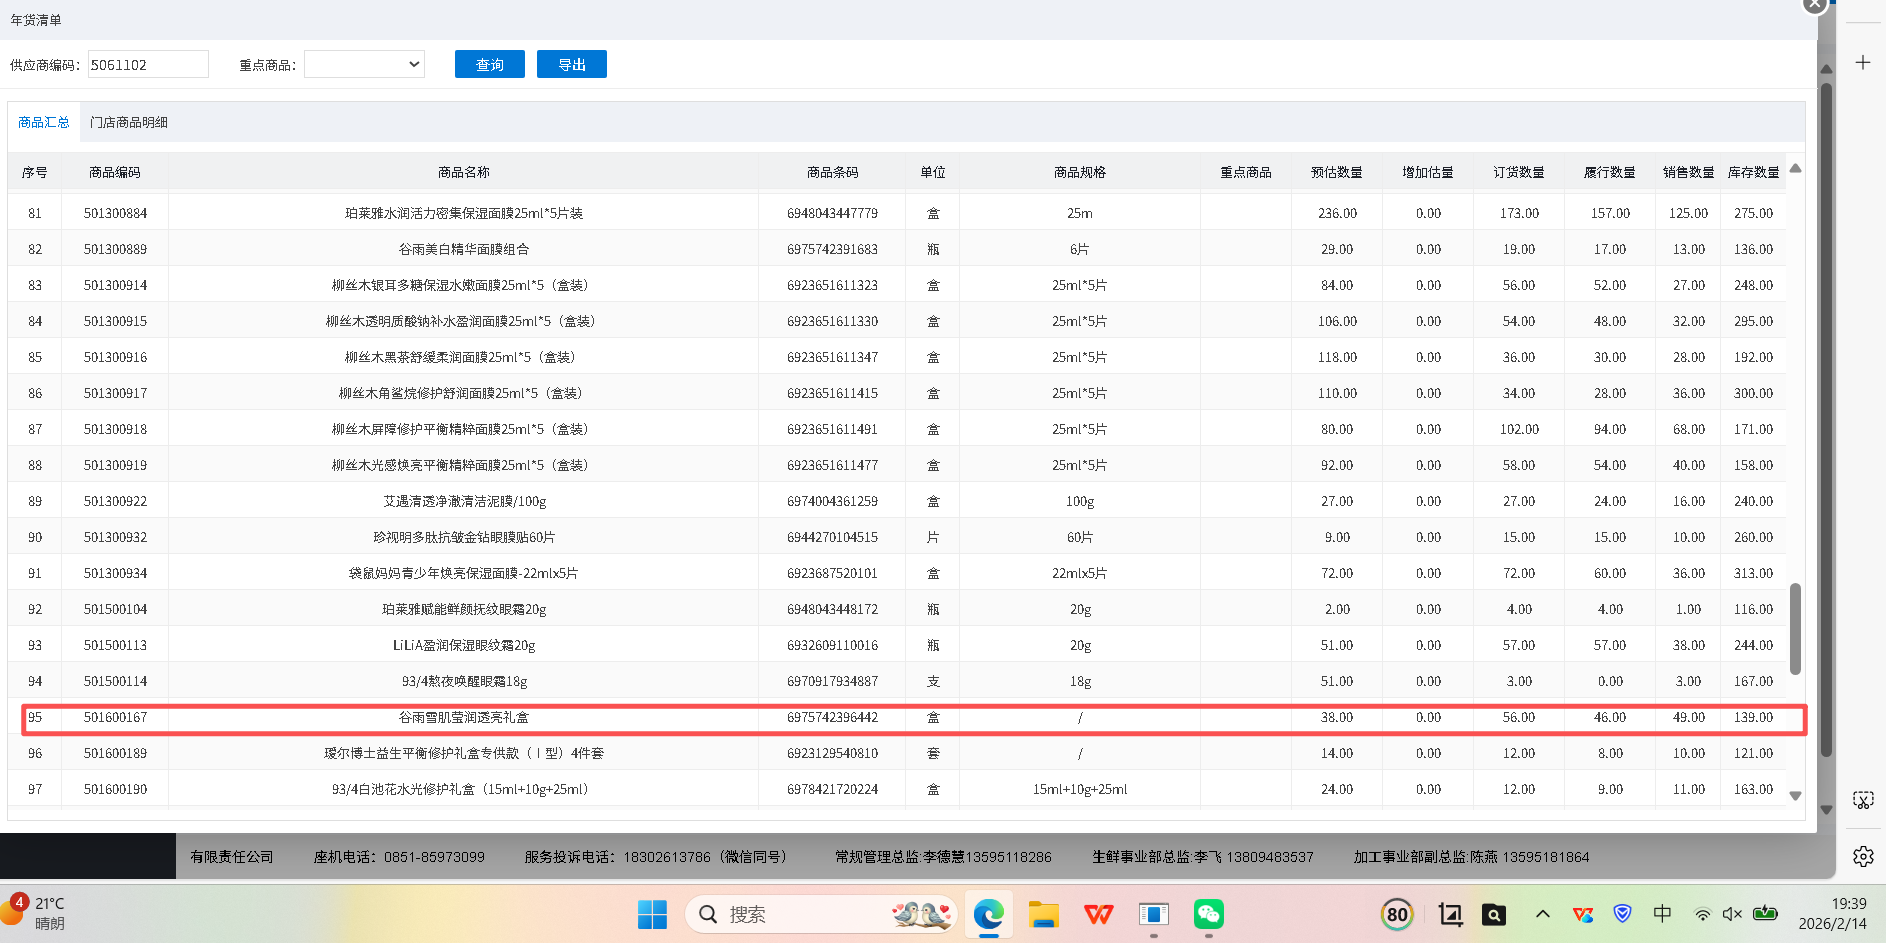Launch WPS Office from taskbar
The height and width of the screenshot is (943, 1886).
coord(1098,914)
